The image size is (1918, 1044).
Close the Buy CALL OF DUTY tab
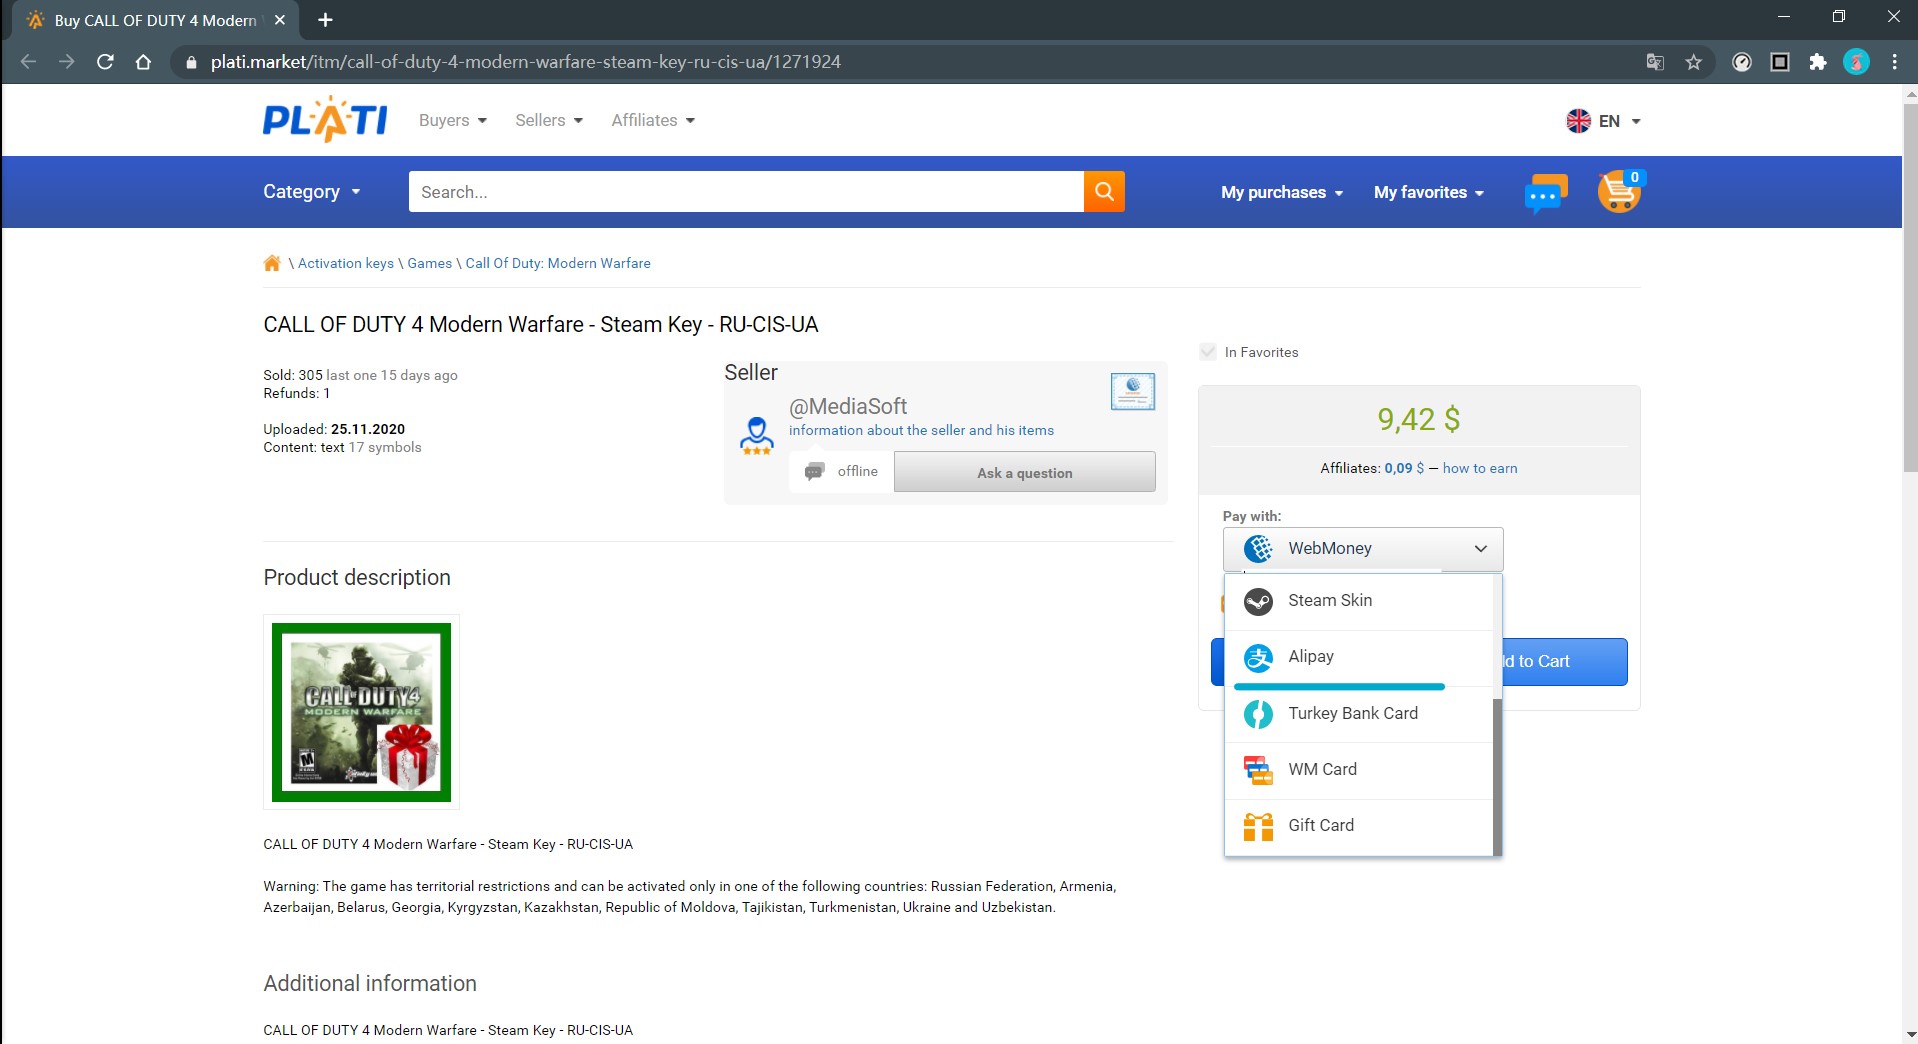(x=280, y=20)
